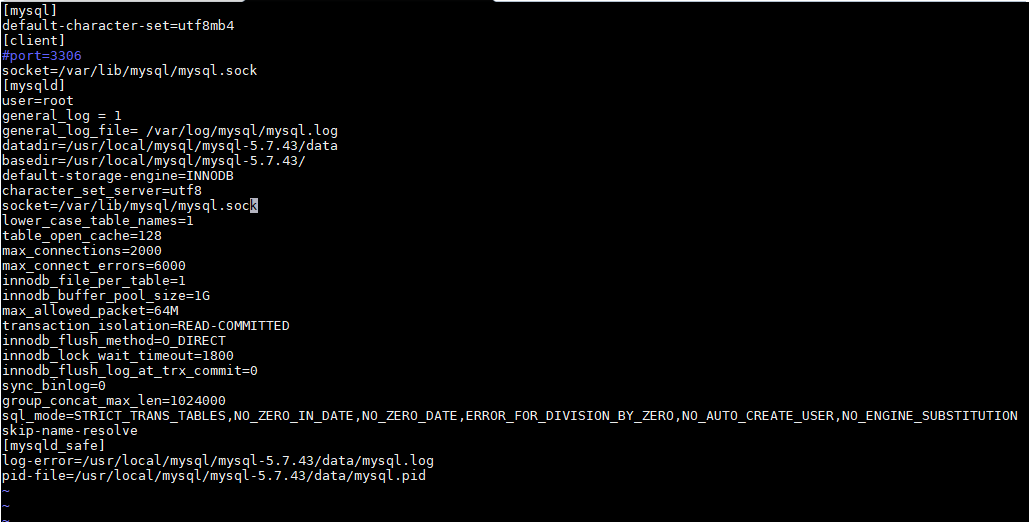The height and width of the screenshot is (522, 1029).
Task: Click the [mysql] section header line
Action: [x=30, y=11]
